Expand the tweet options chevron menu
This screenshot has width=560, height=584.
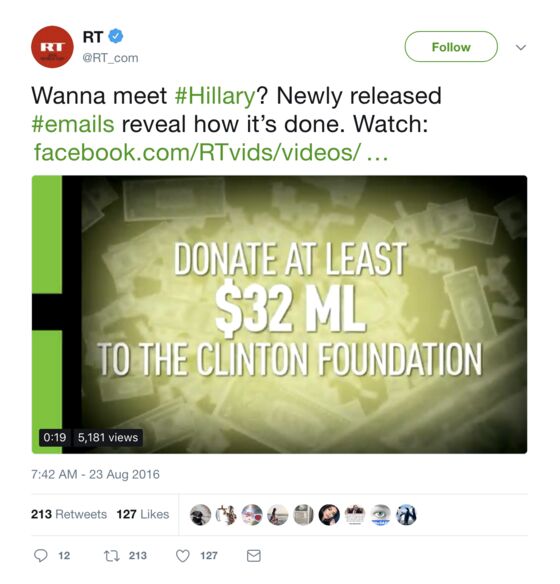pos(521,47)
